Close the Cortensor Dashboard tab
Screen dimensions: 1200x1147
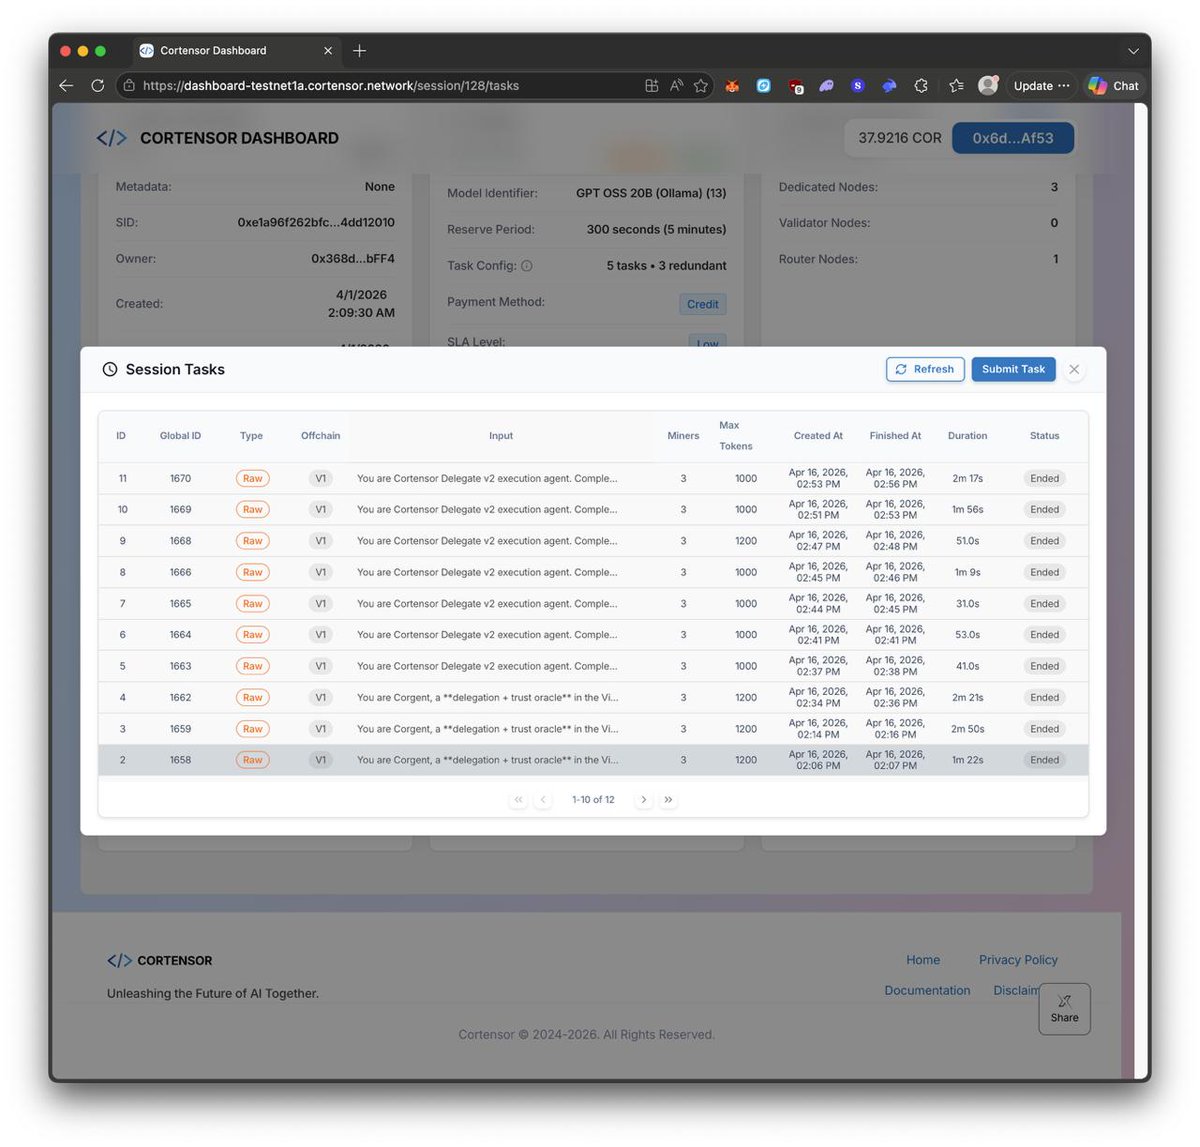(328, 51)
